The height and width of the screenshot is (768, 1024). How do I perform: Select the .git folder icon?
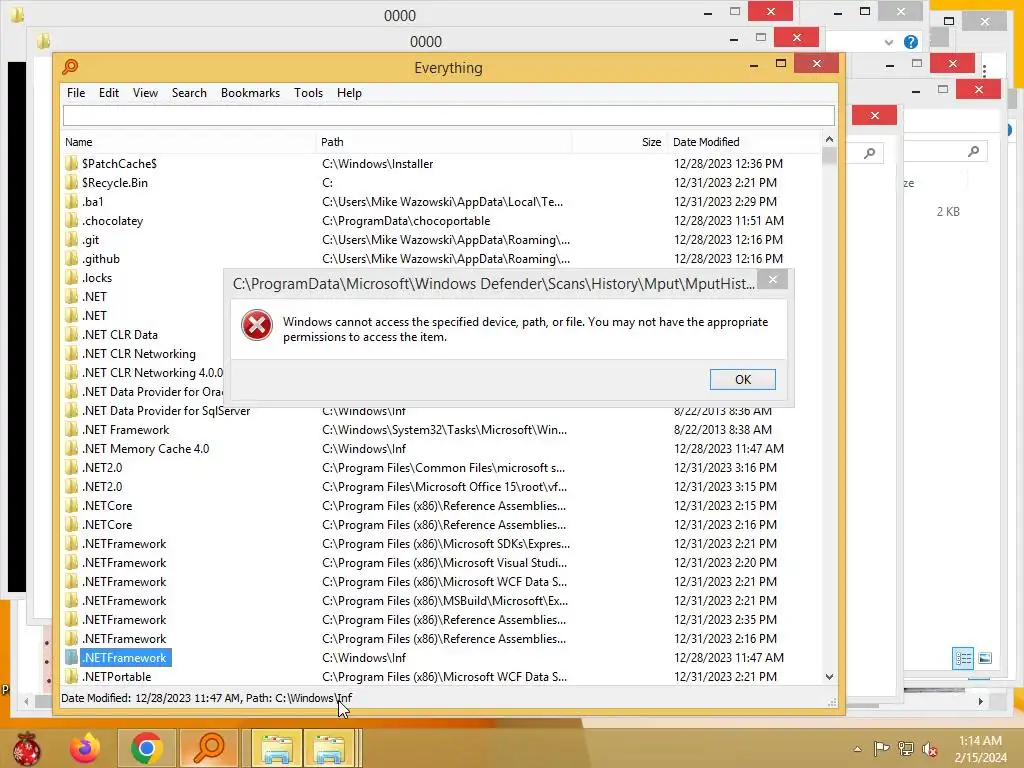pyautogui.click(x=71, y=239)
